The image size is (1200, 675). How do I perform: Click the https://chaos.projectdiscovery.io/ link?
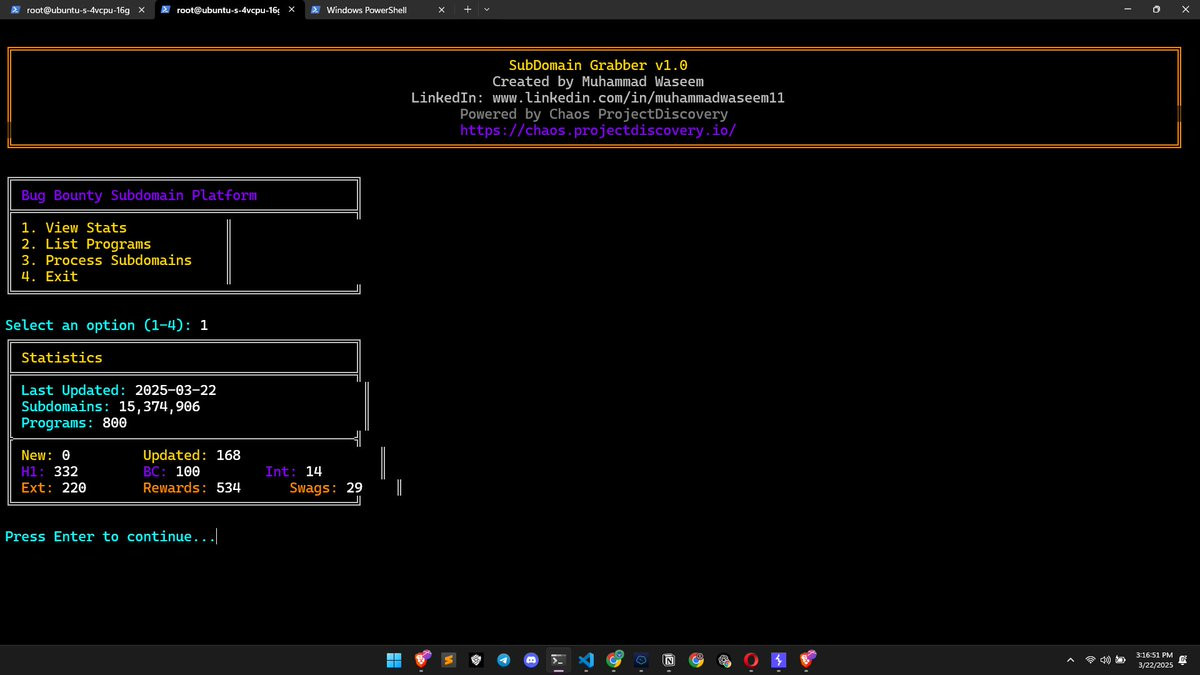pos(598,131)
